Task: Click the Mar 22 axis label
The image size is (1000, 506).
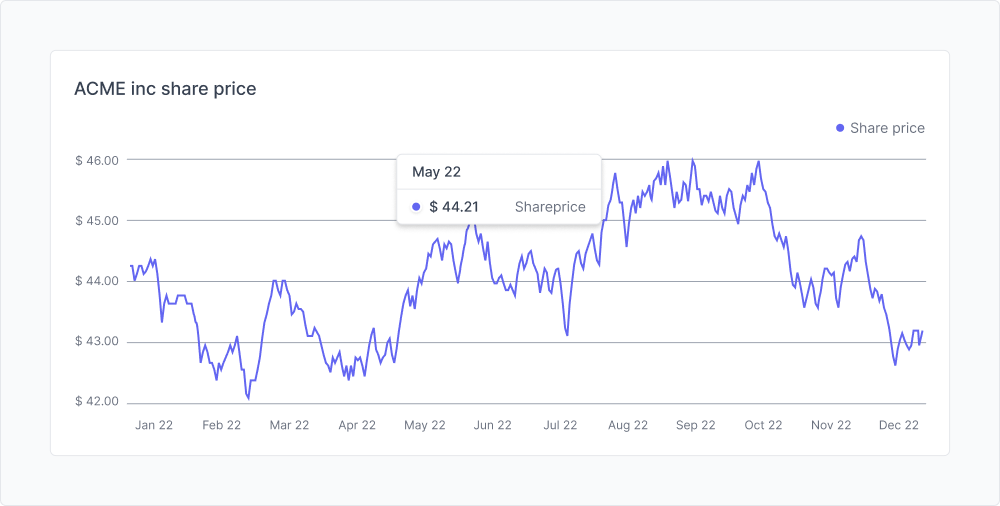Action: [289, 425]
